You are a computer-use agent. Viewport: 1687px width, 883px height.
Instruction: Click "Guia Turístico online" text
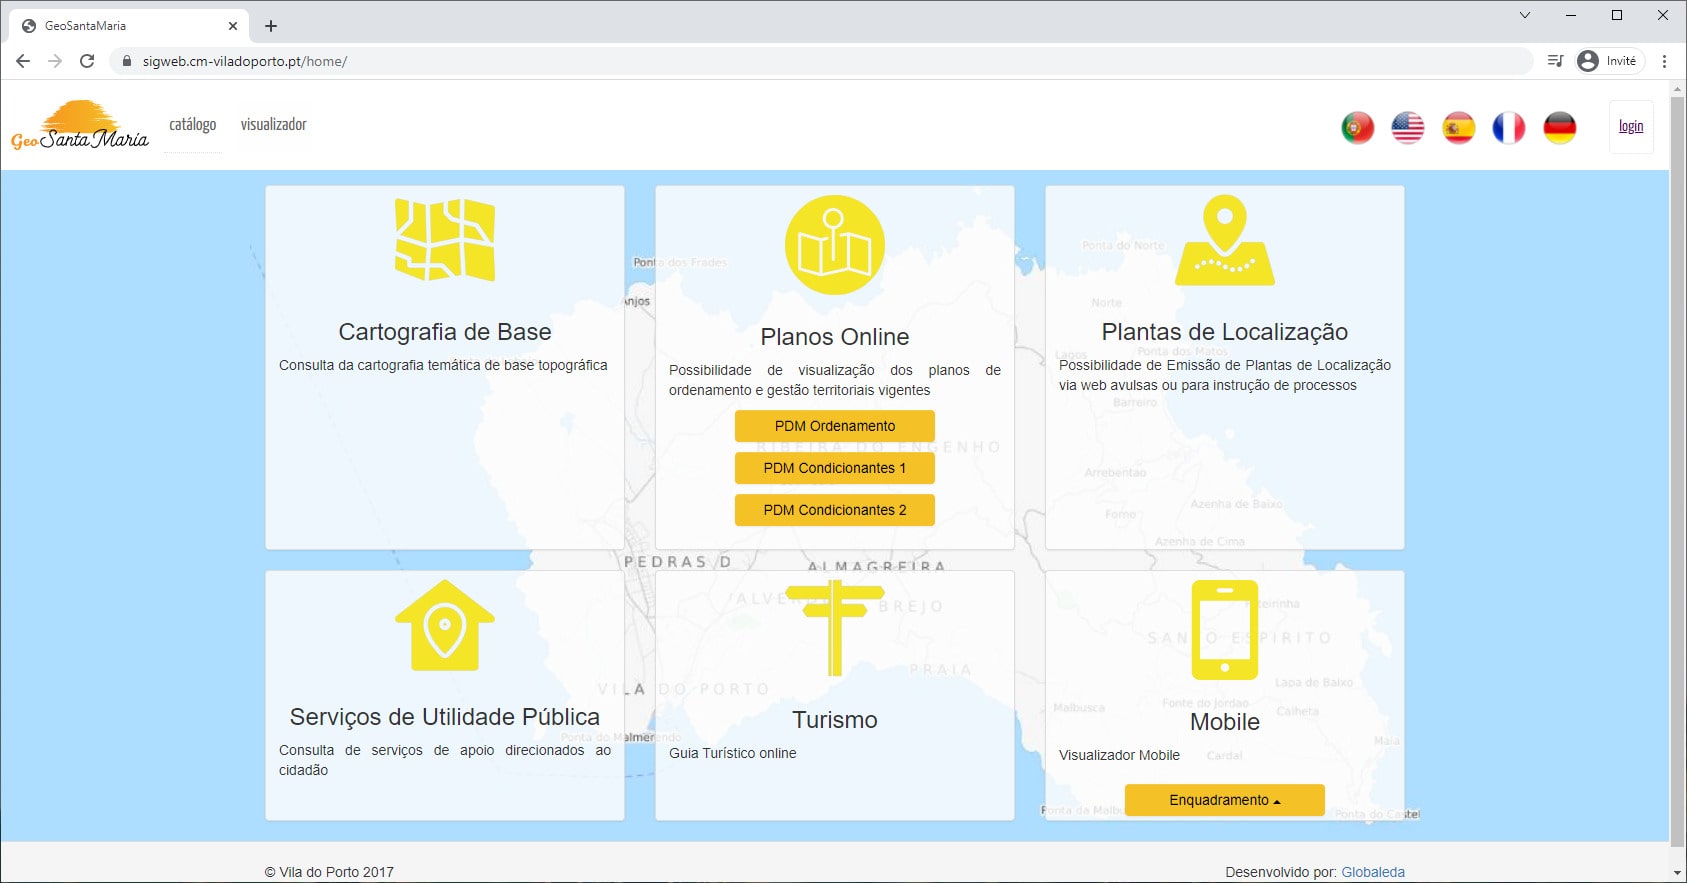coord(733,753)
